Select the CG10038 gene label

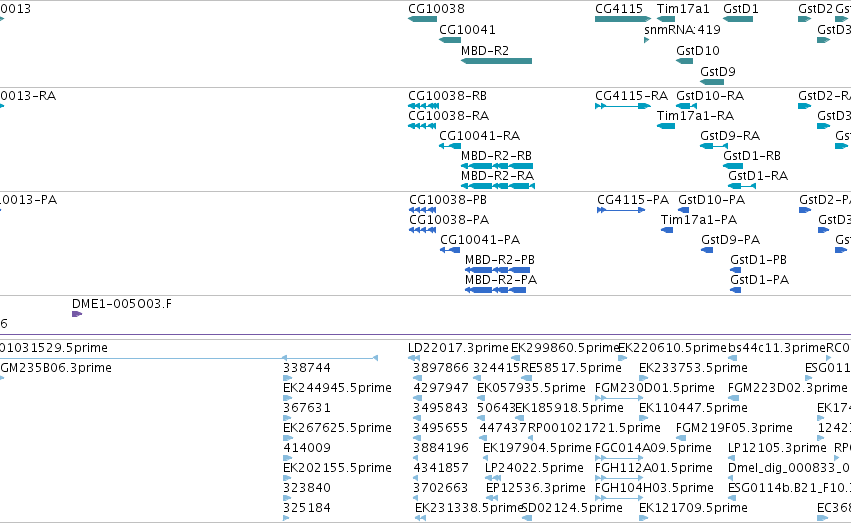click(436, 9)
